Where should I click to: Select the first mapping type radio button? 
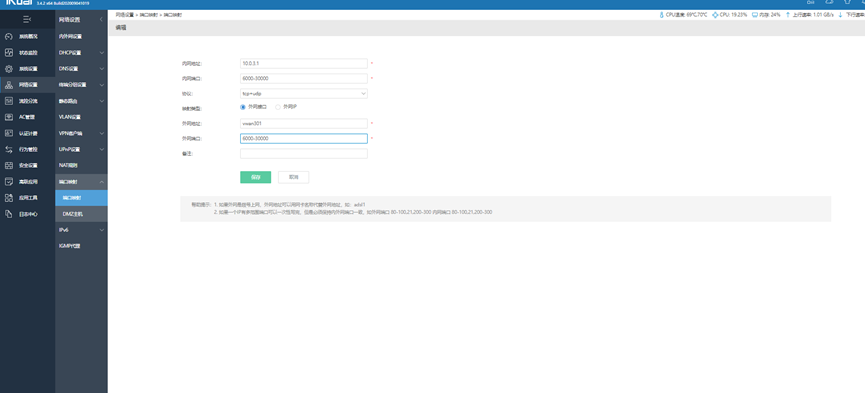[243, 107]
